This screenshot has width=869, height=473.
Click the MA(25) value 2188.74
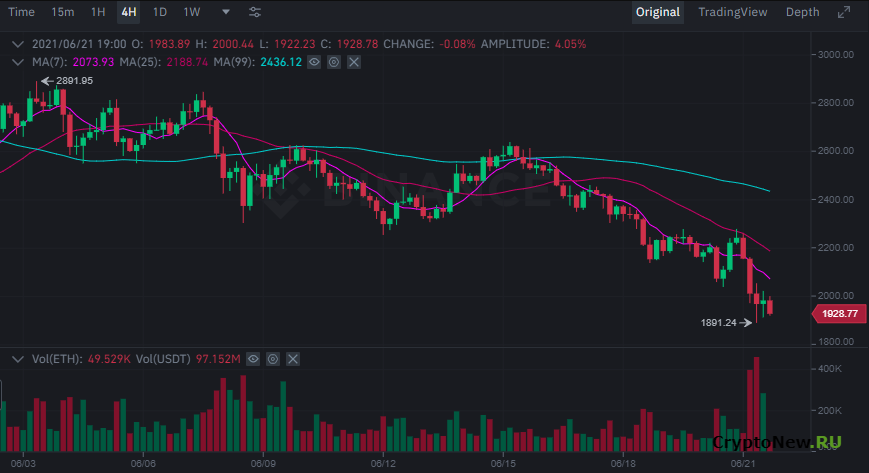click(x=187, y=62)
